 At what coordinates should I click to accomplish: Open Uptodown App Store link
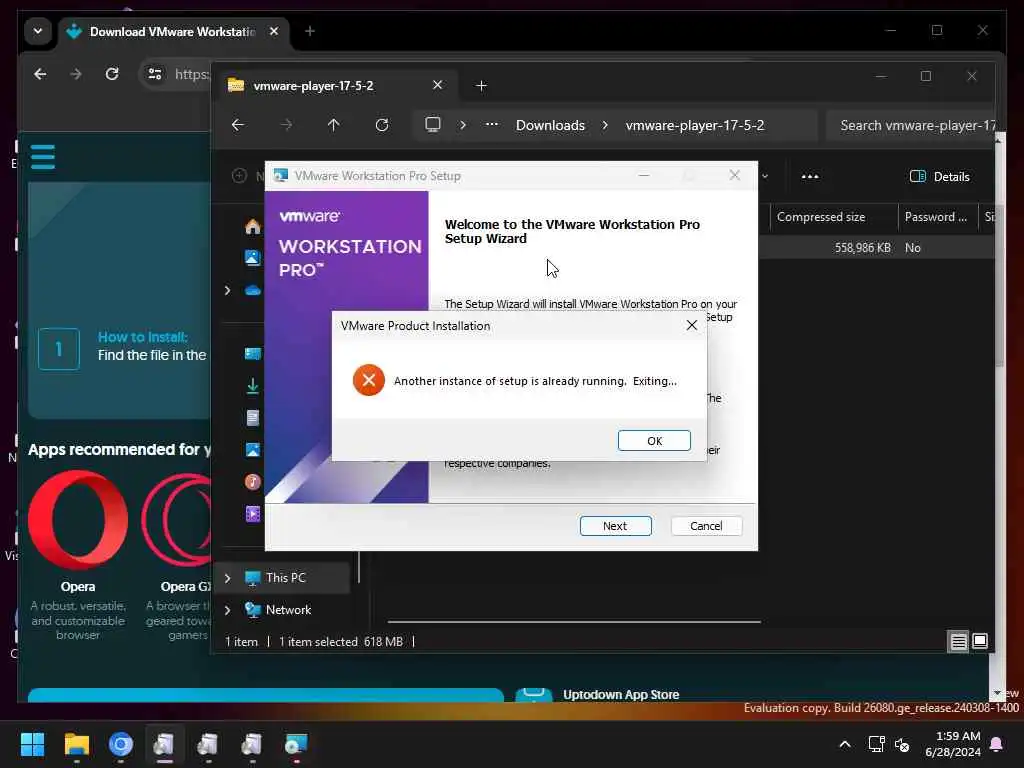click(621, 694)
